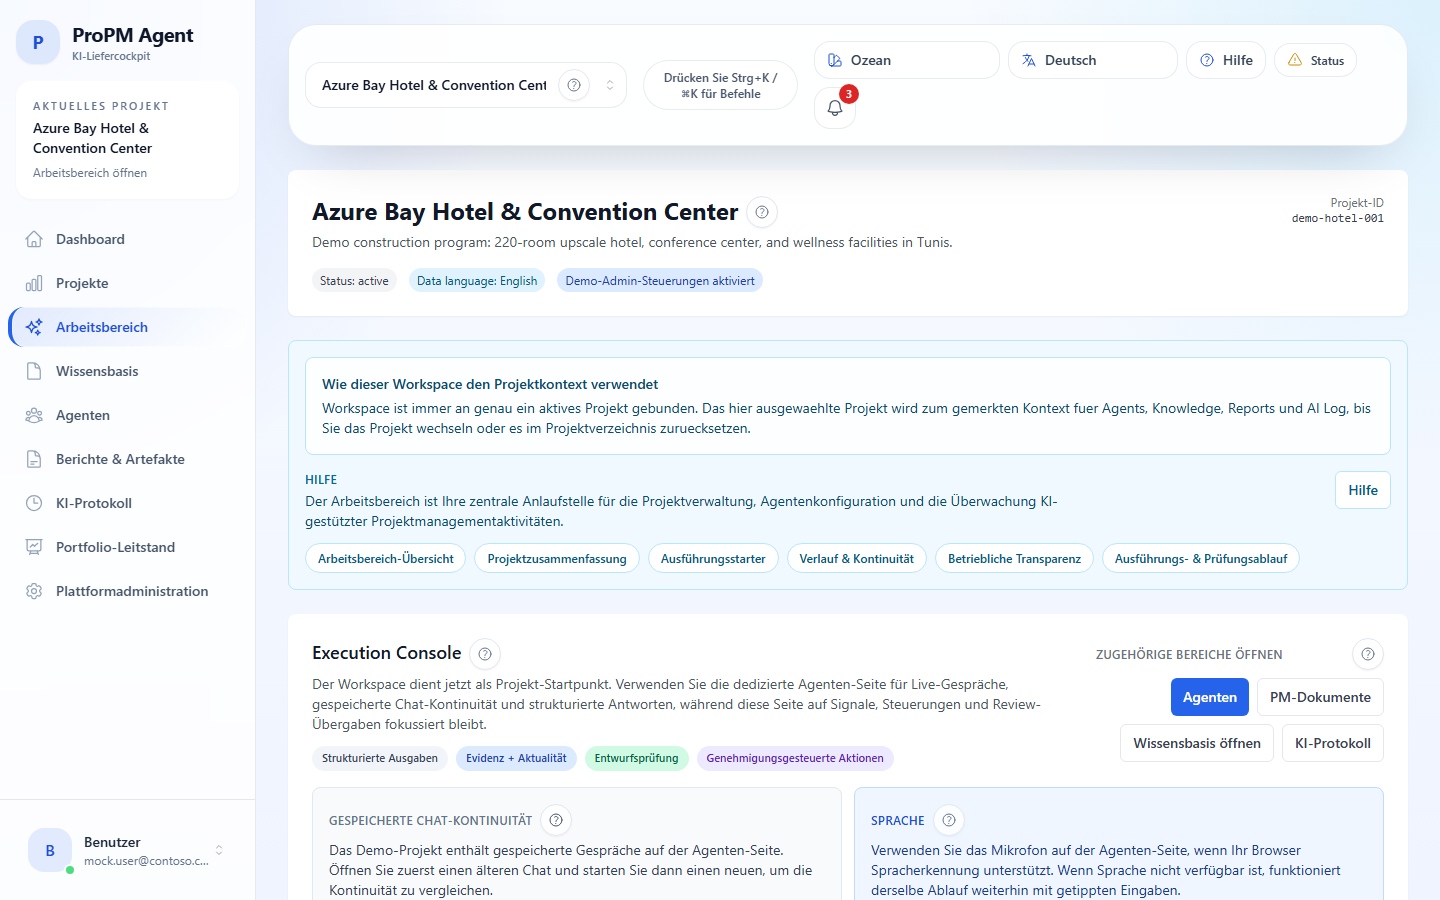The image size is (1440, 900).
Task: Click the blue Agenten button
Action: pyautogui.click(x=1209, y=697)
